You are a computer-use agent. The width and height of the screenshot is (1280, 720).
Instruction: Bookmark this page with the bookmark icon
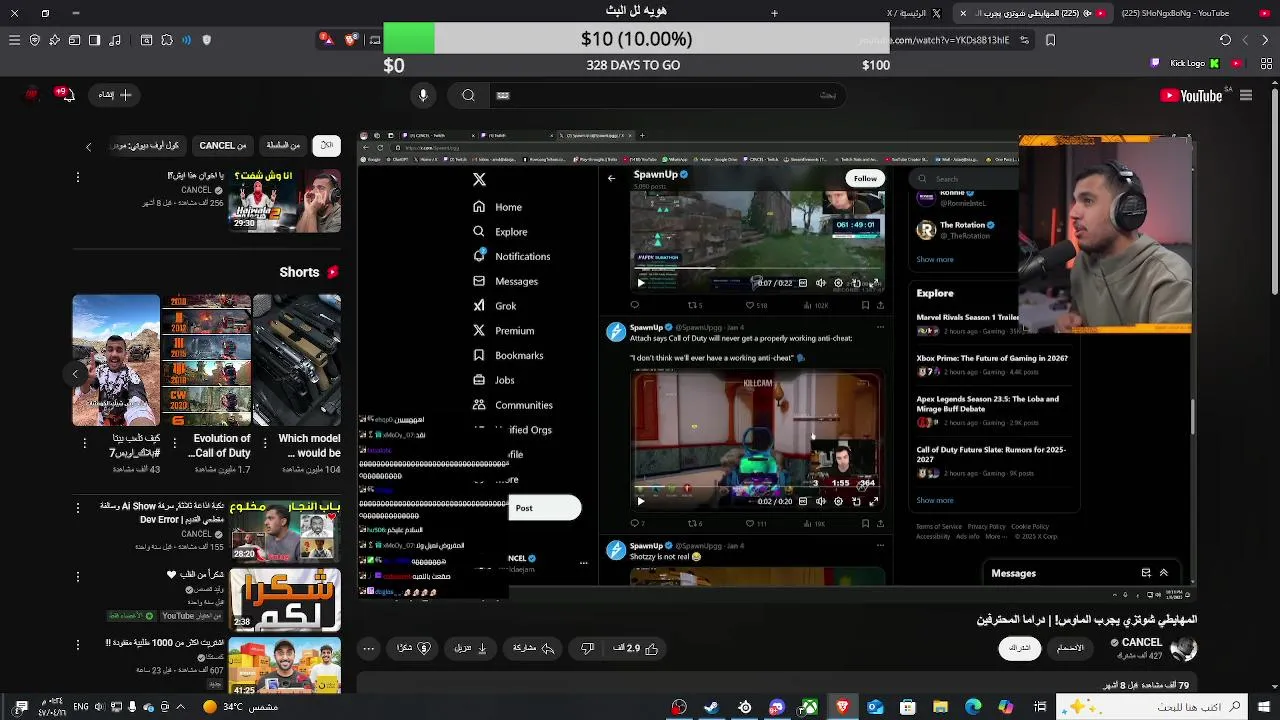(1050, 40)
